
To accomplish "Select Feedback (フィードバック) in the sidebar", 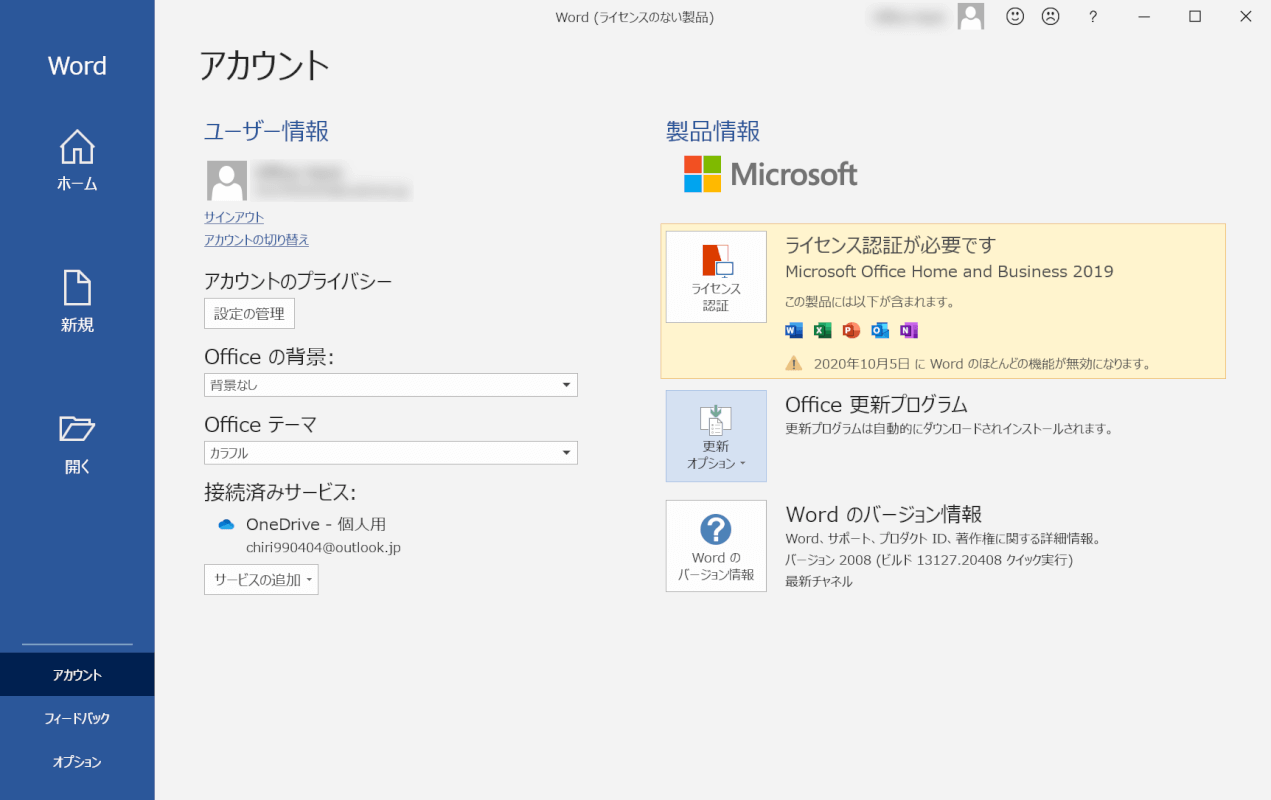I will click(x=77, y=718).
